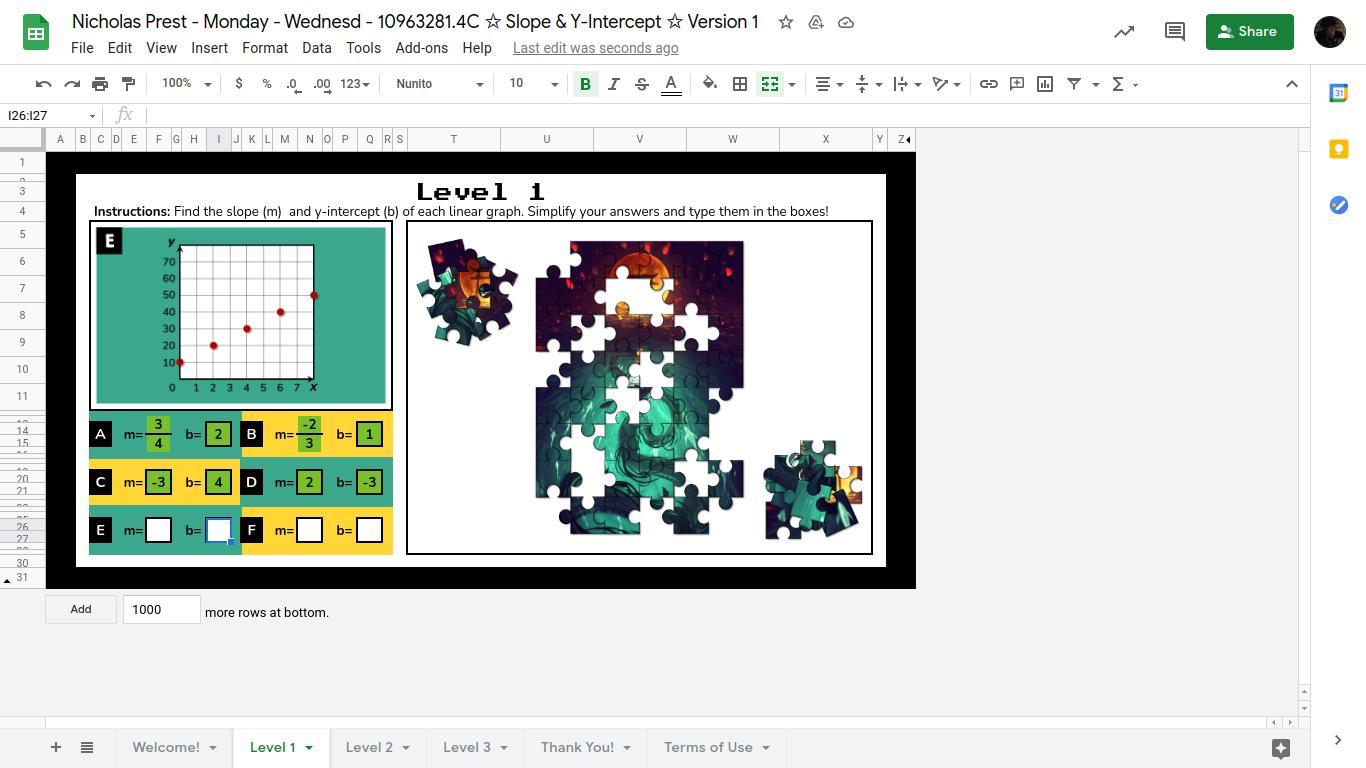Screen dimensions: 1366x768
Task: Toggle merge cells button
Action: (x=770, y=84)
